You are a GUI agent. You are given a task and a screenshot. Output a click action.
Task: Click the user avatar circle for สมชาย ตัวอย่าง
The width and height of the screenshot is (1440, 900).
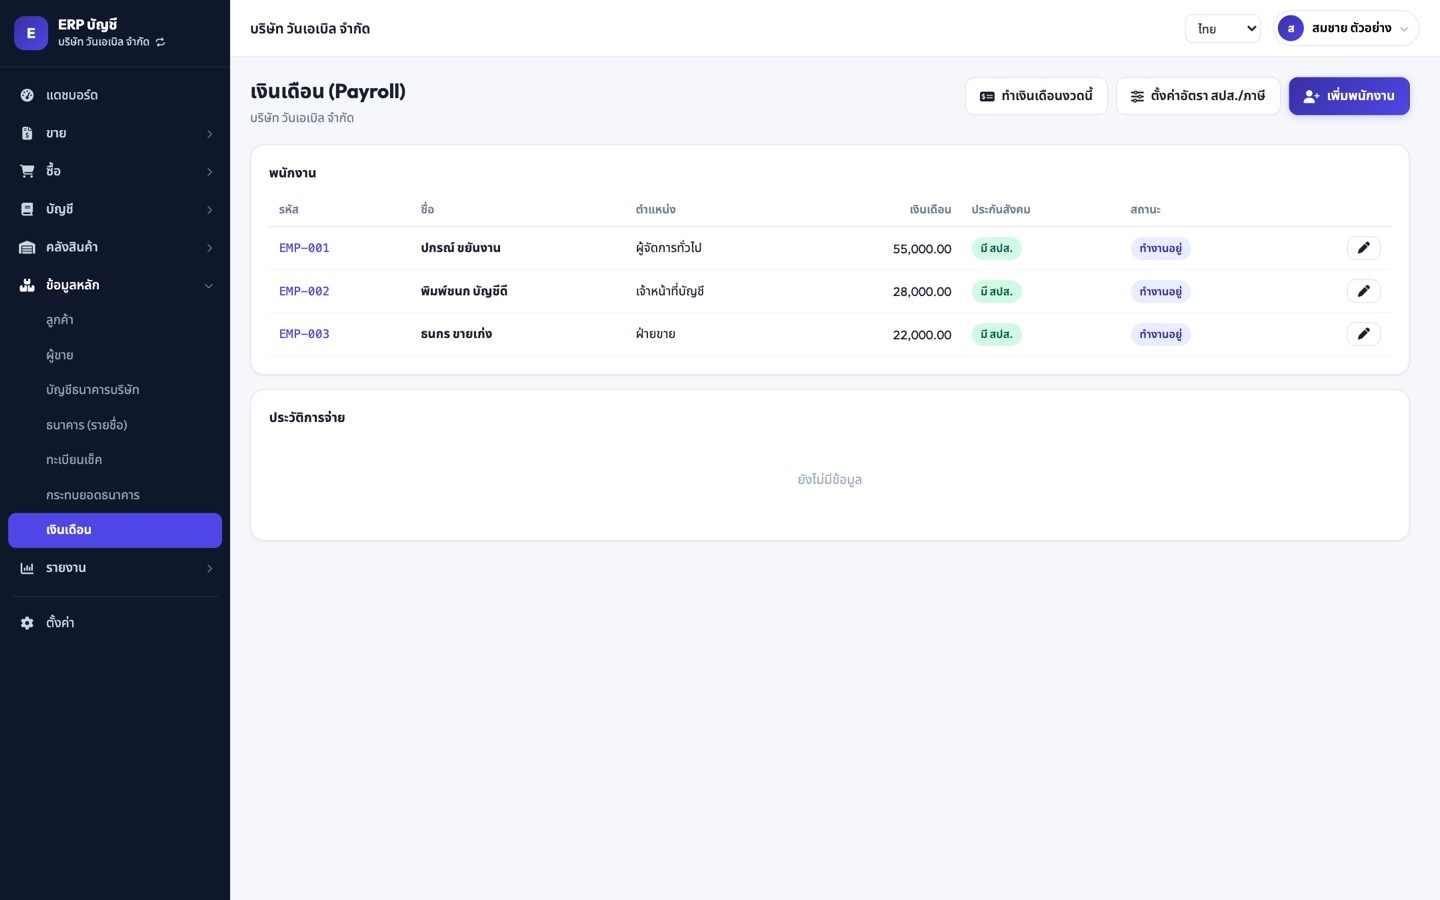pyautogui.click(x=1291, y=28)
